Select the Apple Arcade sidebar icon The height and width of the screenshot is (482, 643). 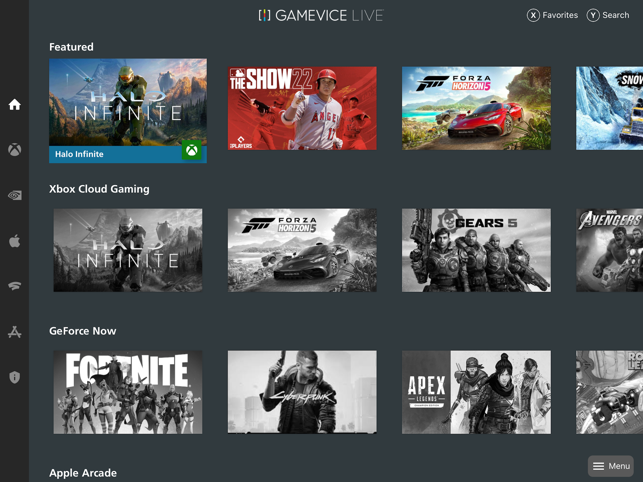pyautogui.click(x=15, y=241)
